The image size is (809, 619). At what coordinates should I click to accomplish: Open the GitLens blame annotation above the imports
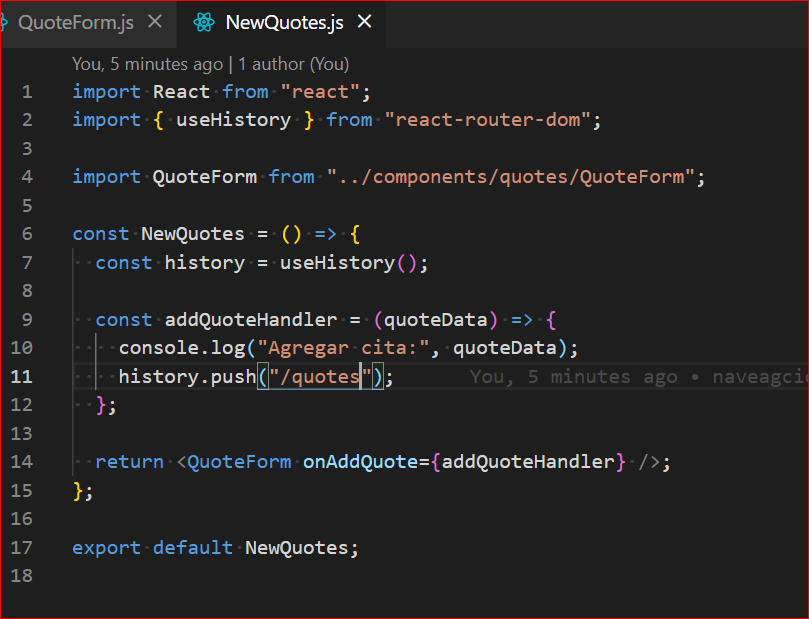(x=210, y=63)
